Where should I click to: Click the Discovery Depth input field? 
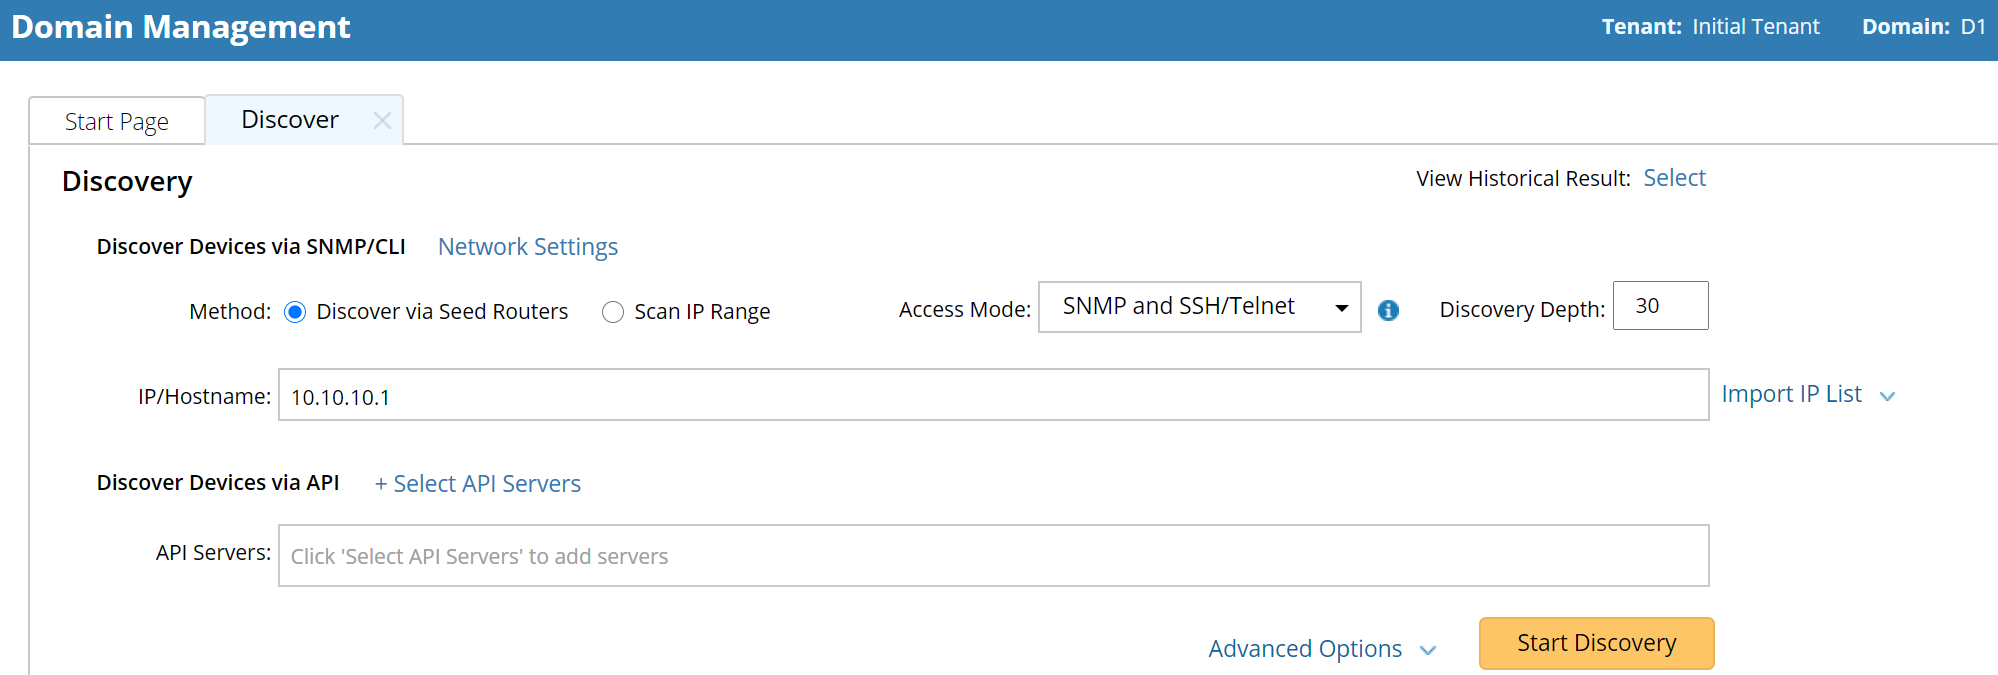pos(1660,306)
